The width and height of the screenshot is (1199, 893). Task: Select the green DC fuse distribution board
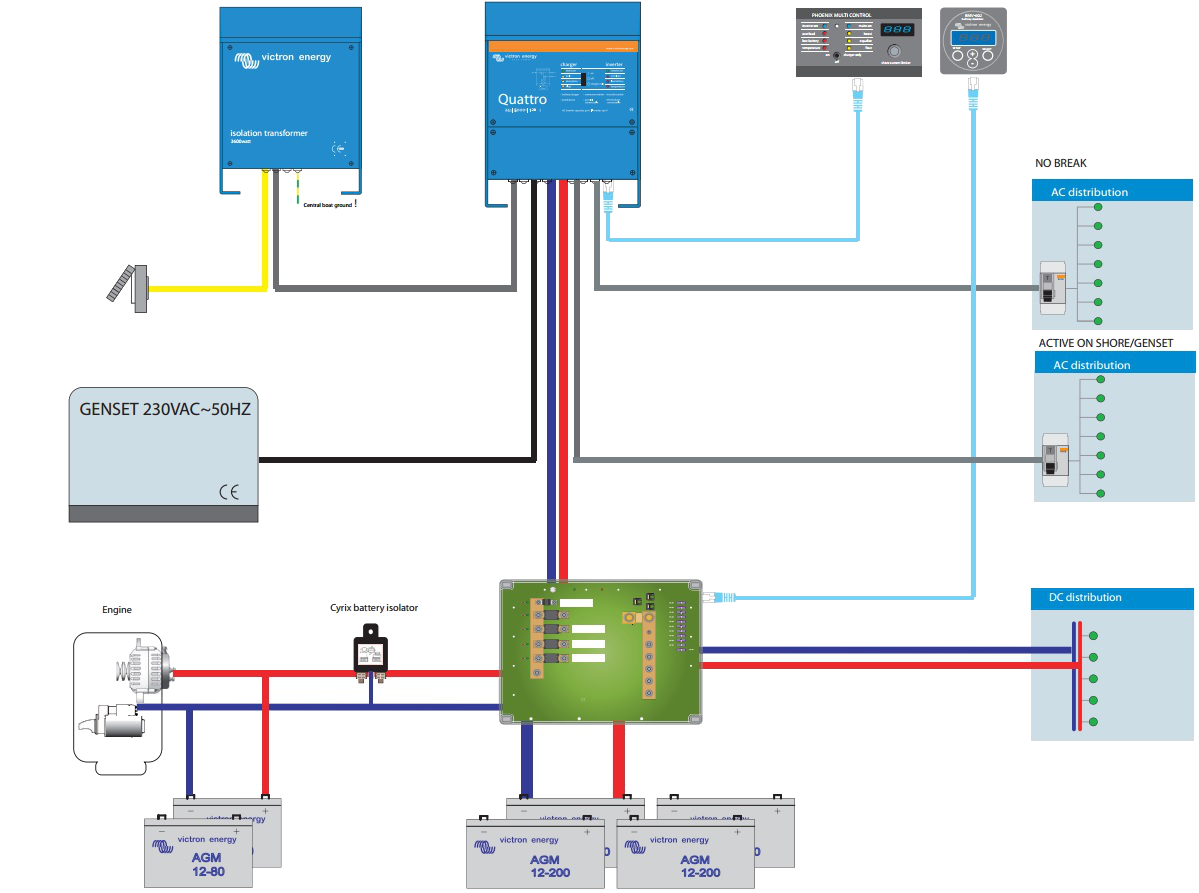pos(600,651)
